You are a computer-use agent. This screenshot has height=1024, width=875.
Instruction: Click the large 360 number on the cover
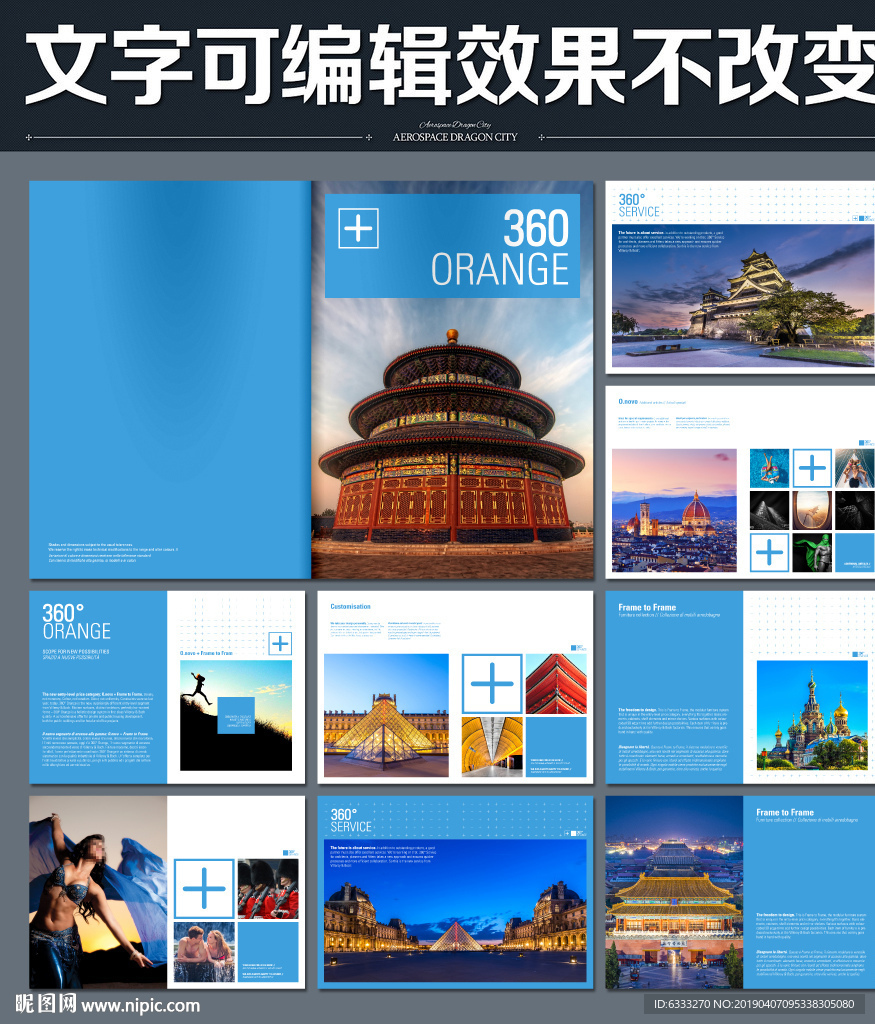[535, 229]
